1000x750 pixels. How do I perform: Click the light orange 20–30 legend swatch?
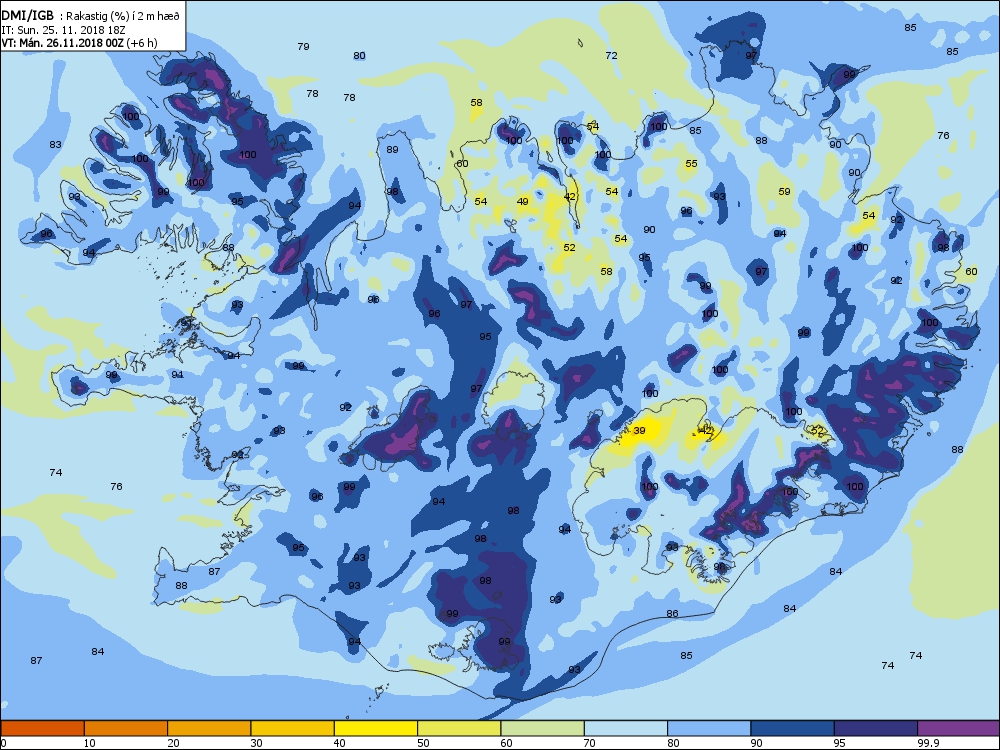coord(209,728)
